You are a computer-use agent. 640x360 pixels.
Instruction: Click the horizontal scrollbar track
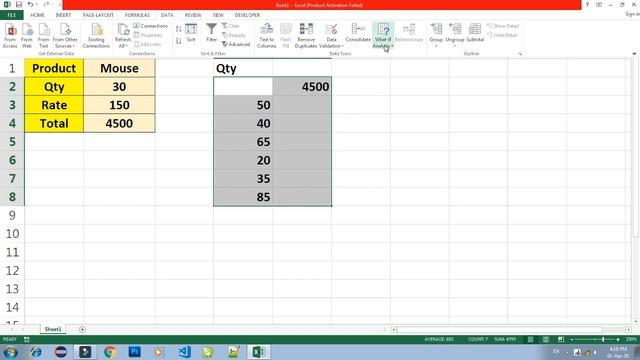pyautogui.click(x=510, y=329)
